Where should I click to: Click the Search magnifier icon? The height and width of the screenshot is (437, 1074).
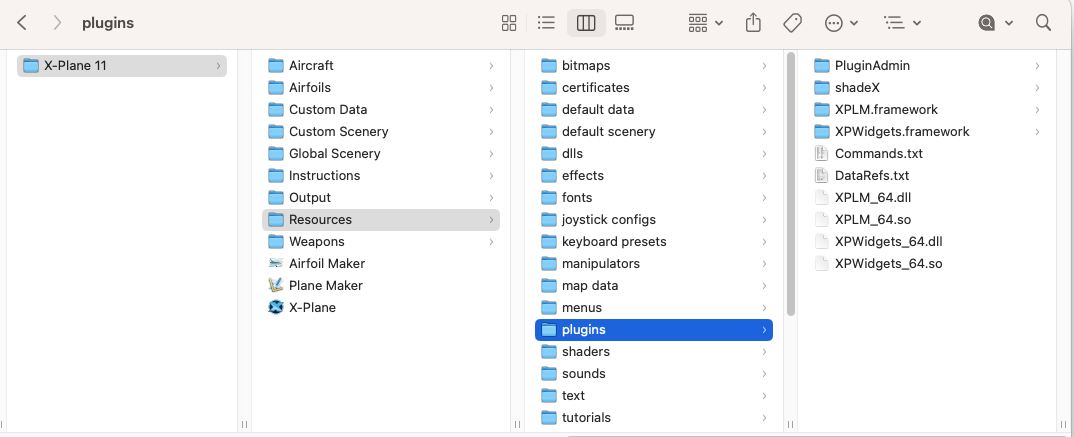pyautogui.click(x=1043, y=23)
